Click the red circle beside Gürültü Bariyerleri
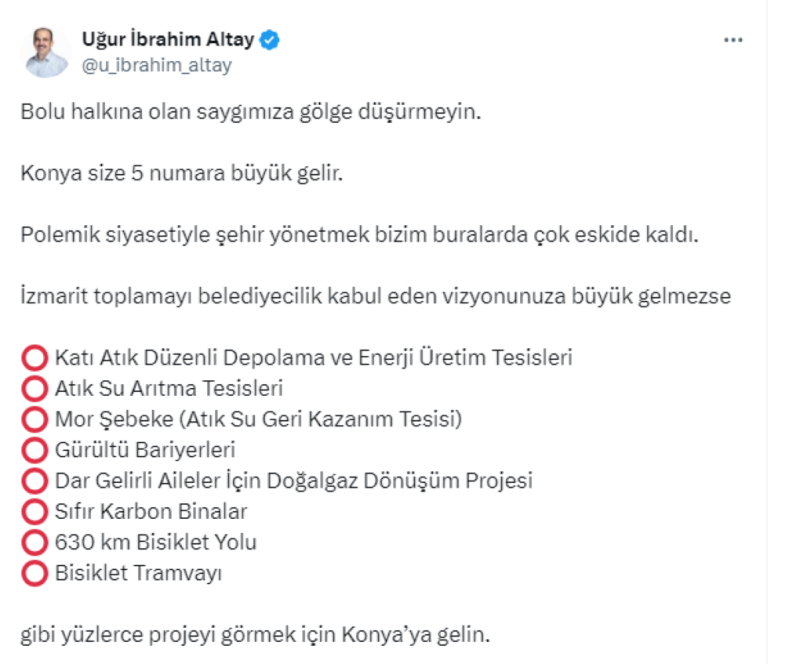This screenshot has height=664, width=800. (34, 449)
